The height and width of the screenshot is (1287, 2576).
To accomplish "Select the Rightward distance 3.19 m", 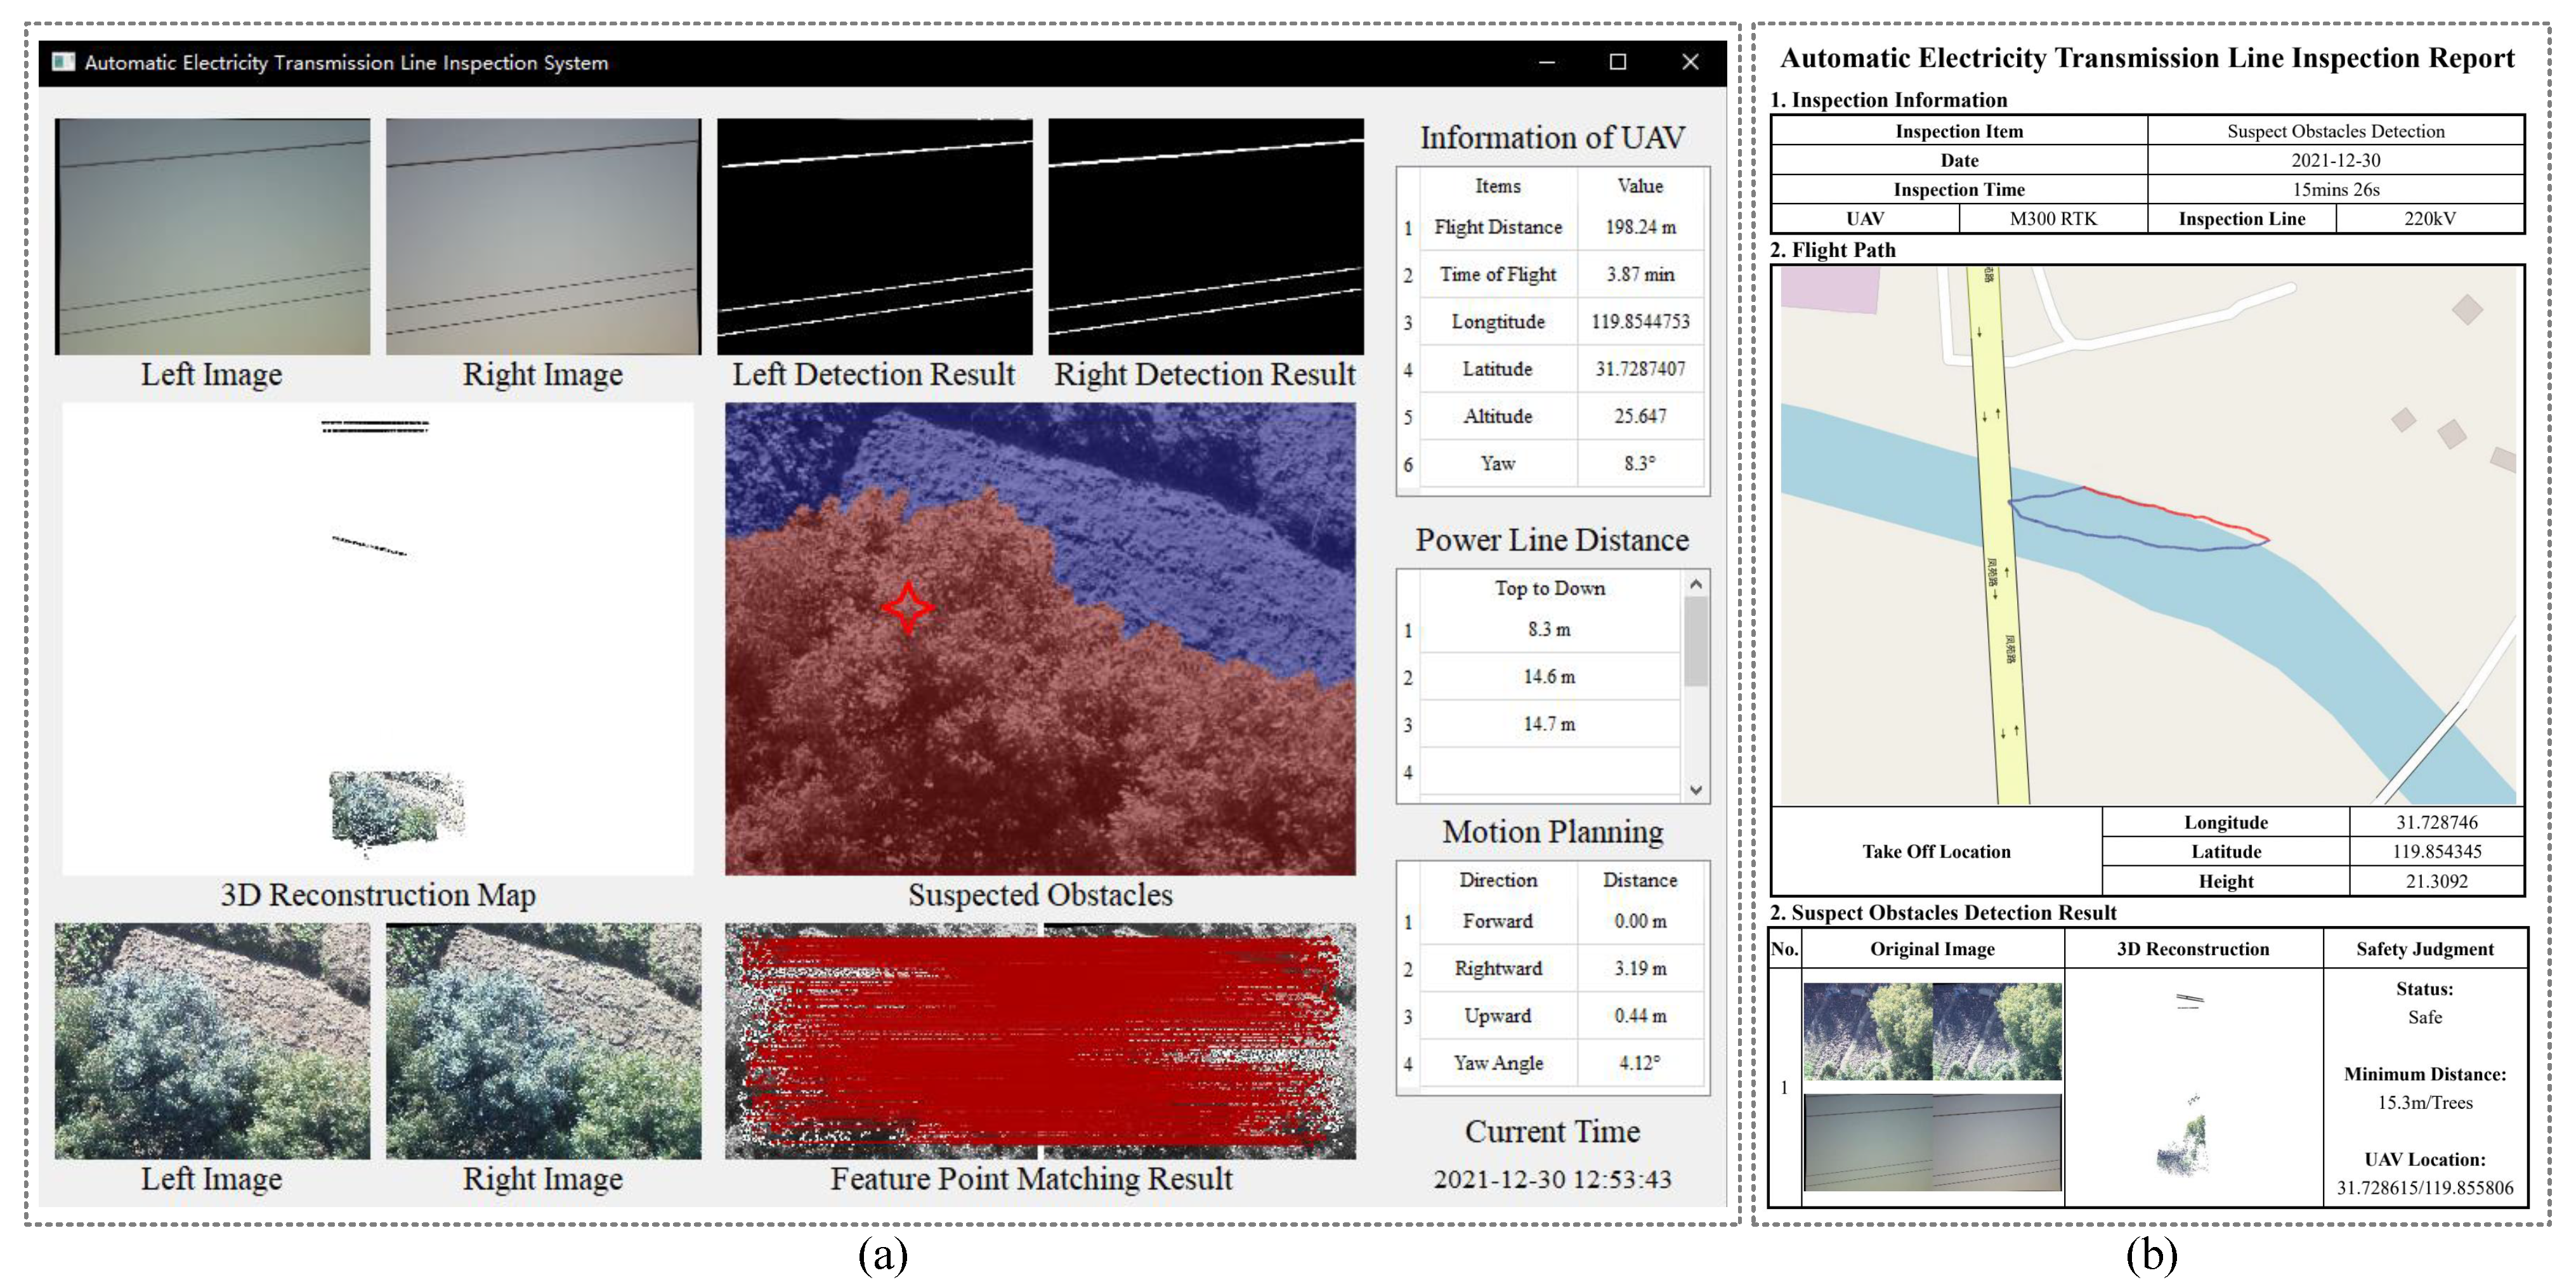I will [1640, 968].
